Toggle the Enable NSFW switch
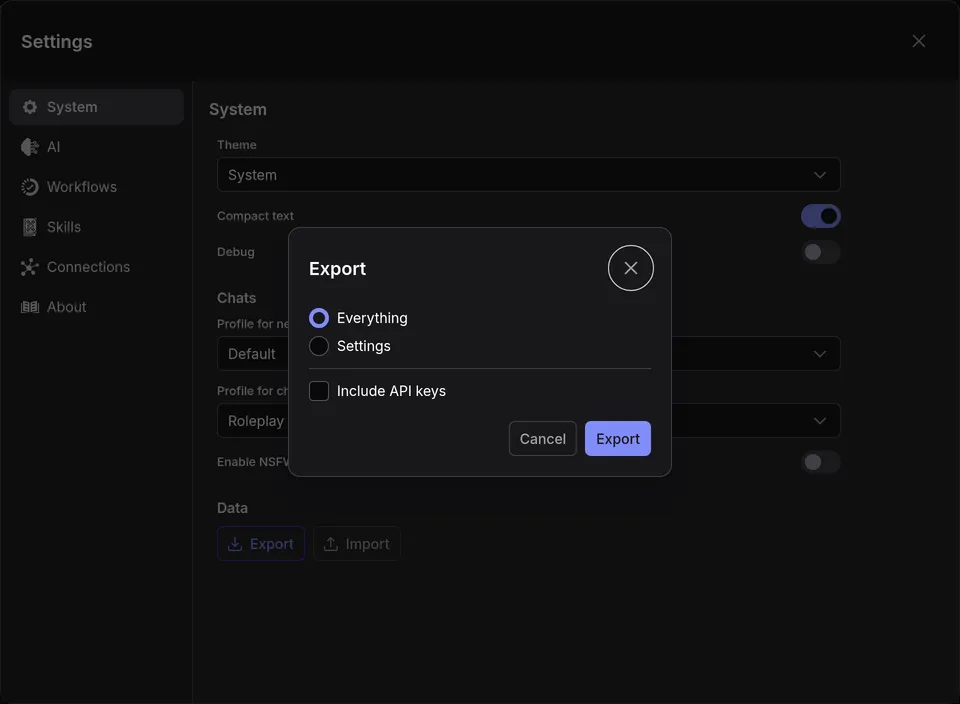 coord(820,462)
